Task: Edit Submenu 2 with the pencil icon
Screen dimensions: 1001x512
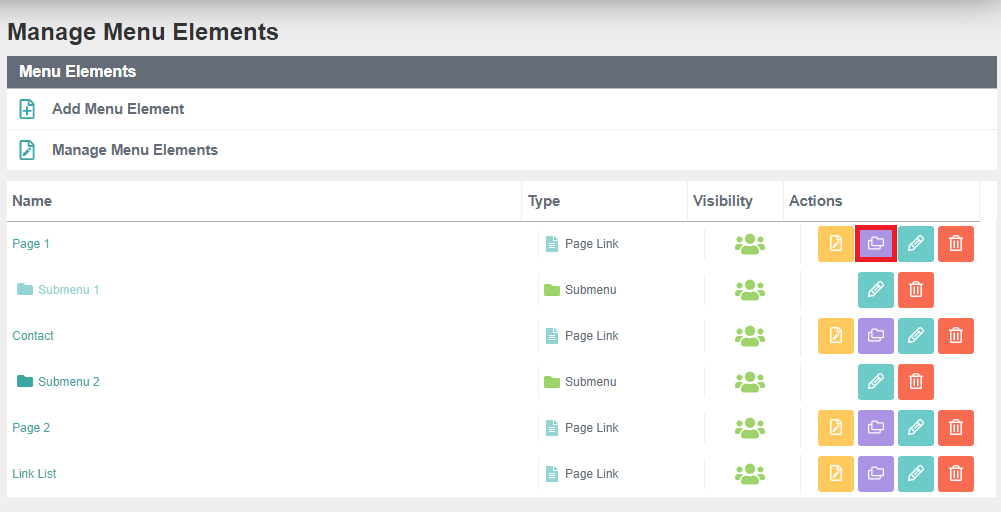Action: [876, 382]
